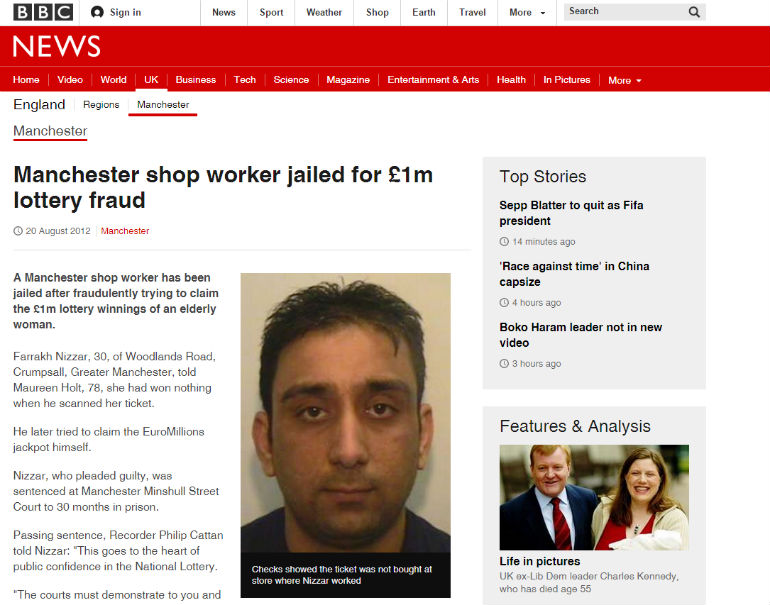The height and width of the screenshot is (605, 770).
Task: Open 'Race against time' in China story
Action: point(574,274)
